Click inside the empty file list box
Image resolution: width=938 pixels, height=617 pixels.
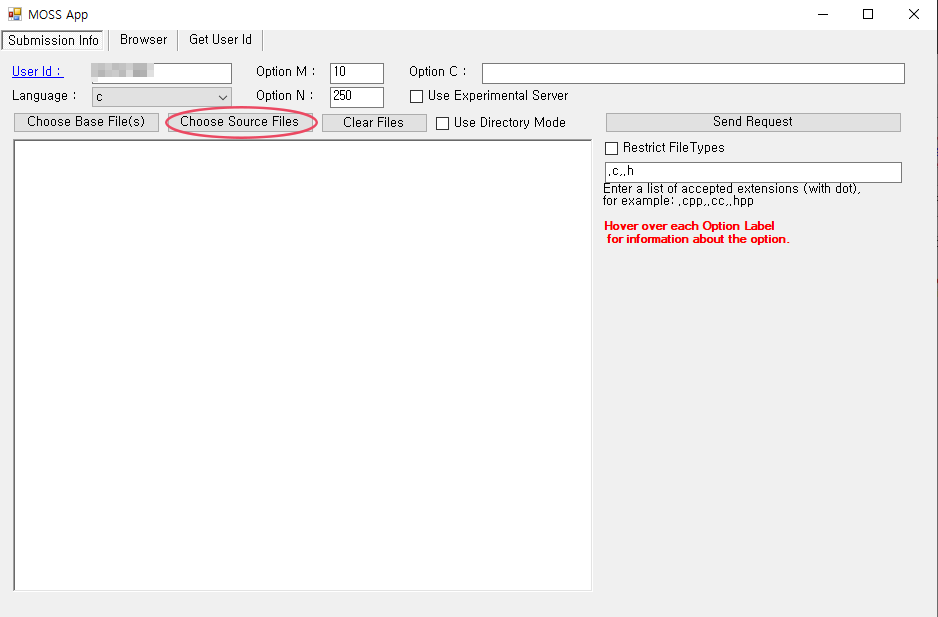(x=303, y=365)
